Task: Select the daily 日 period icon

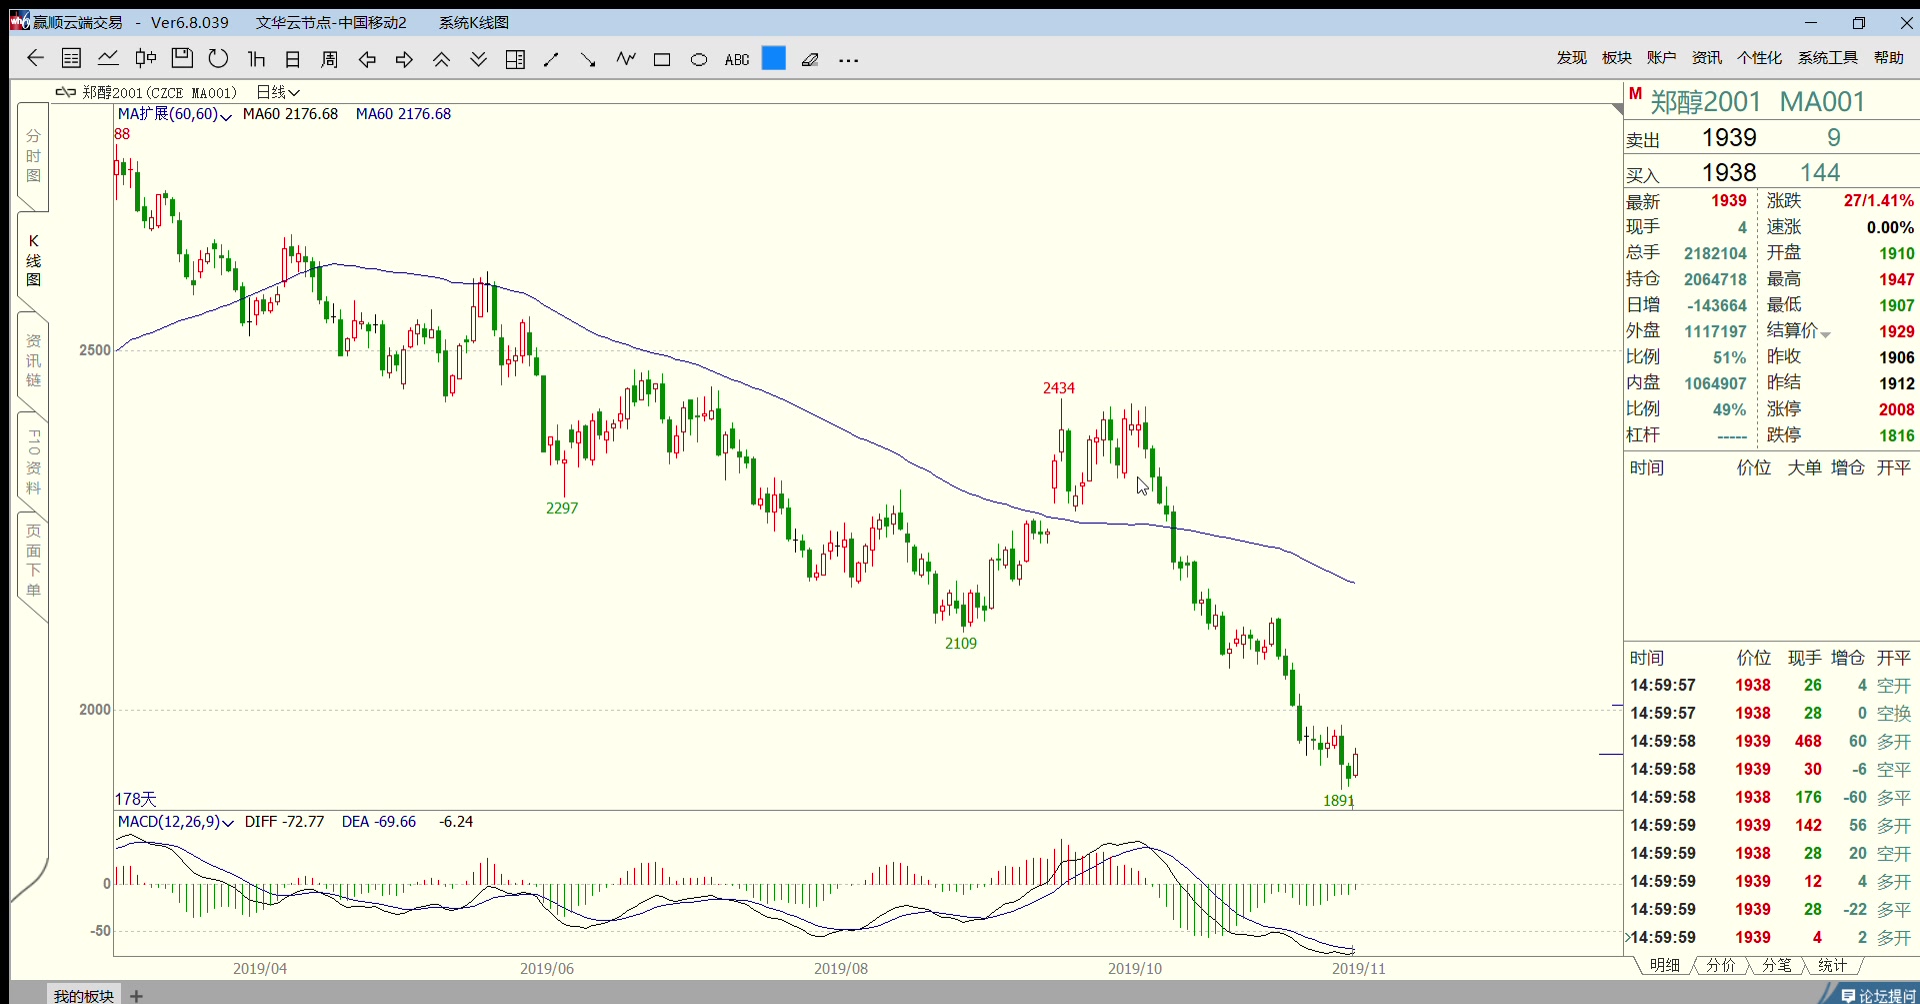Action: click(x=293, y=59)
